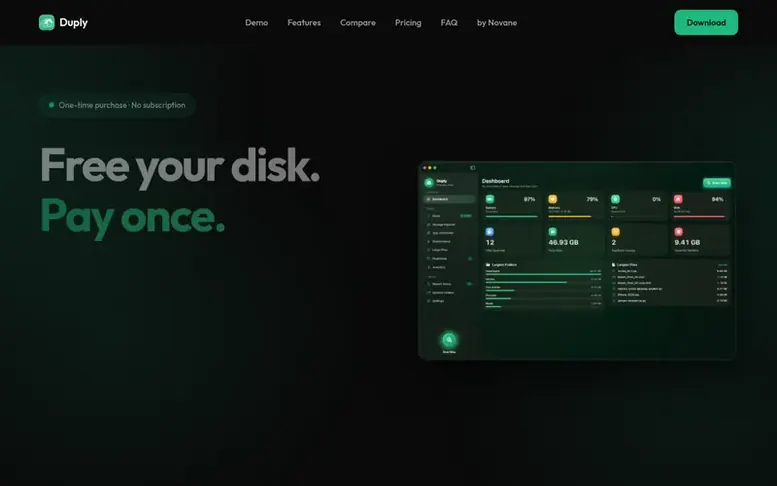Click the CPU card icon at 0%
Screen dimensions: 777x486
[615, 199]
